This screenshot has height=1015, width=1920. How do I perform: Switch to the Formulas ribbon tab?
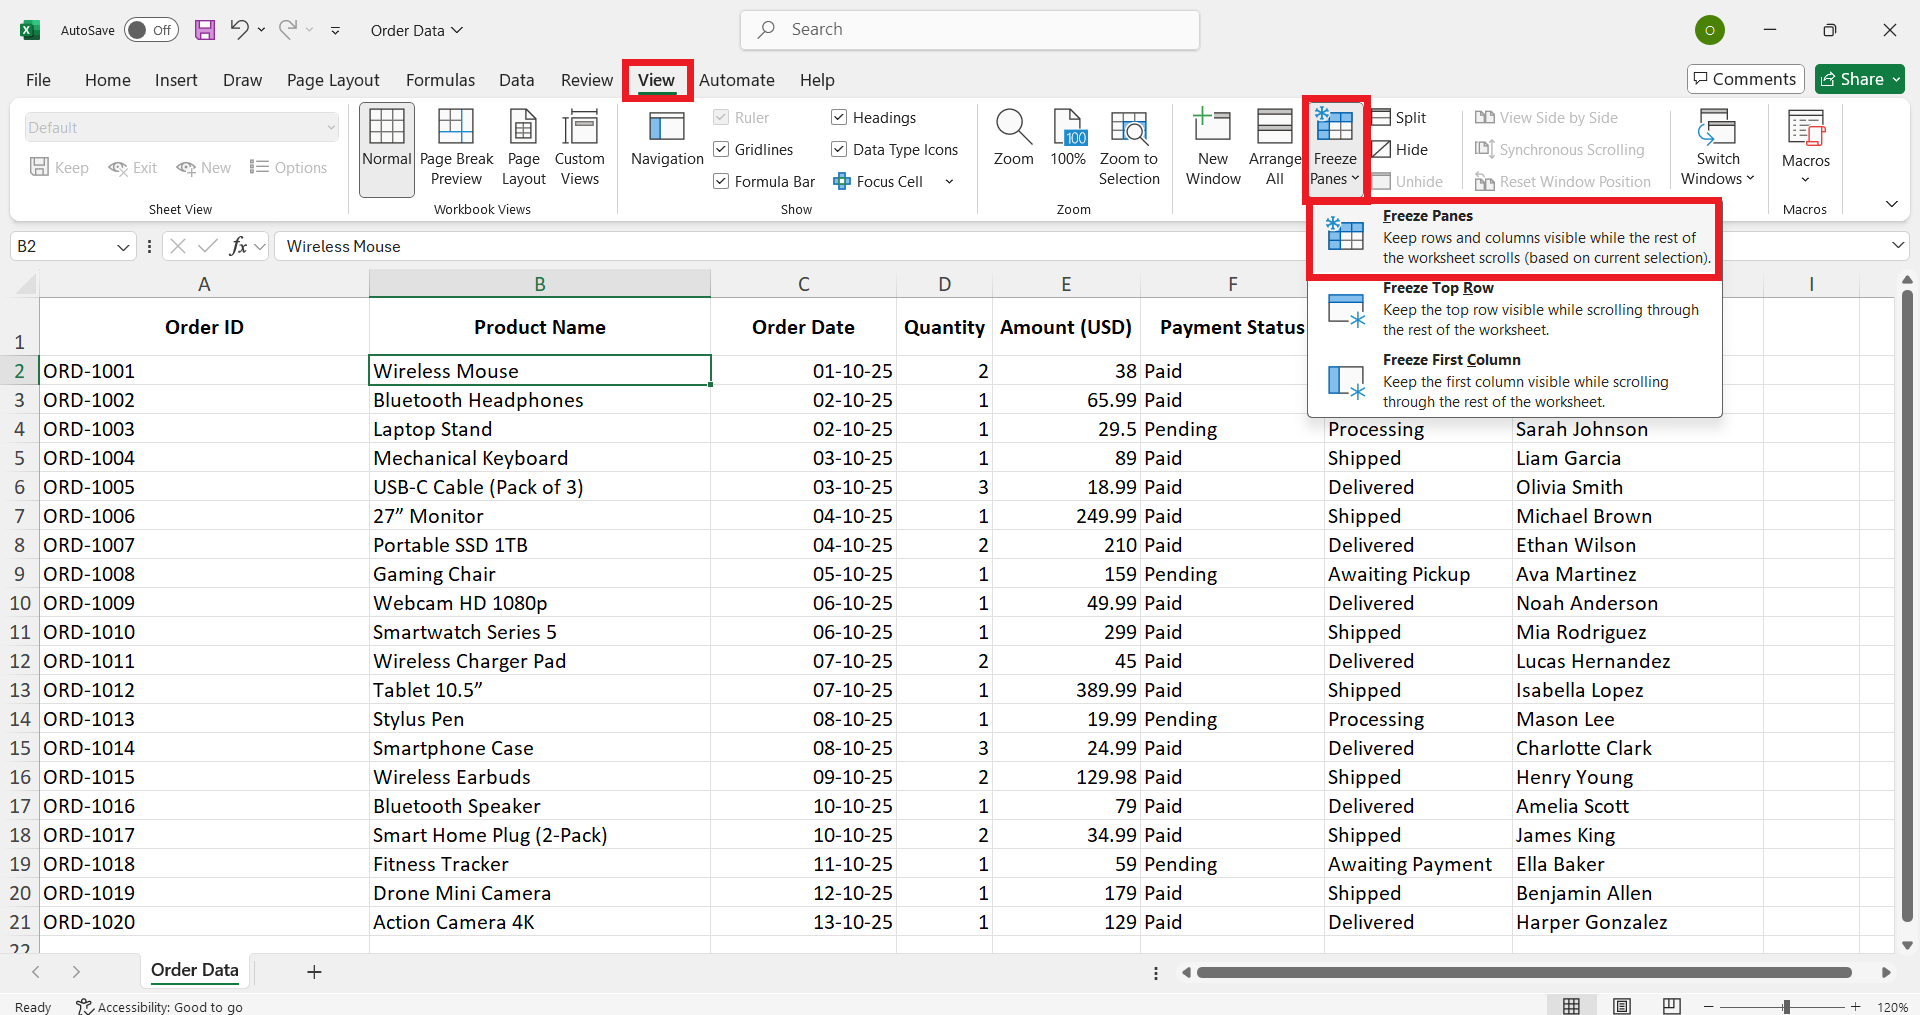pyautogui.click(x=440, y=80)
